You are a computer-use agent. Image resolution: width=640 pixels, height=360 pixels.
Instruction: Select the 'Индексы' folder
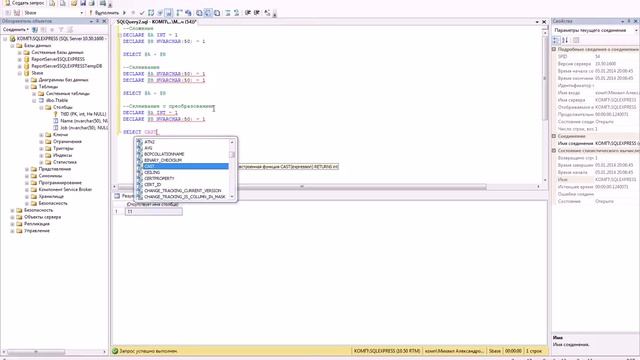click(62, 156)
